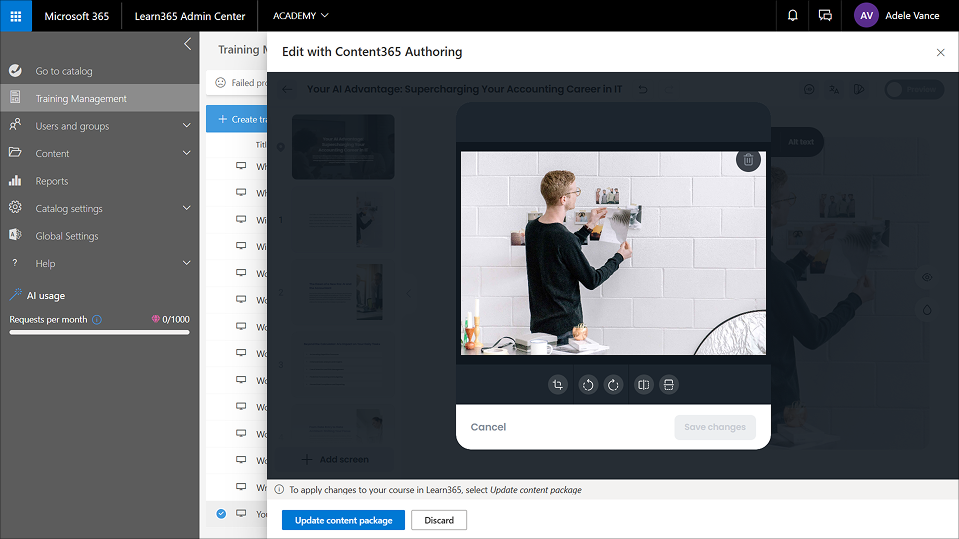The width and height of the screenshot is (959, 539).
Task: Click the feedback chat icon in header
Action: (x=825, y=16)
